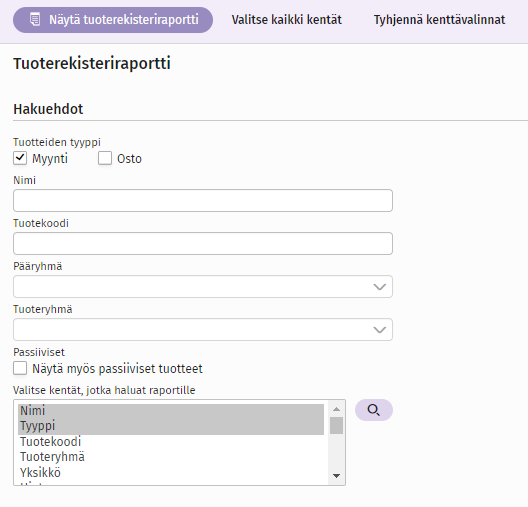Click the magnifier search icon button

tap(374, 410)
